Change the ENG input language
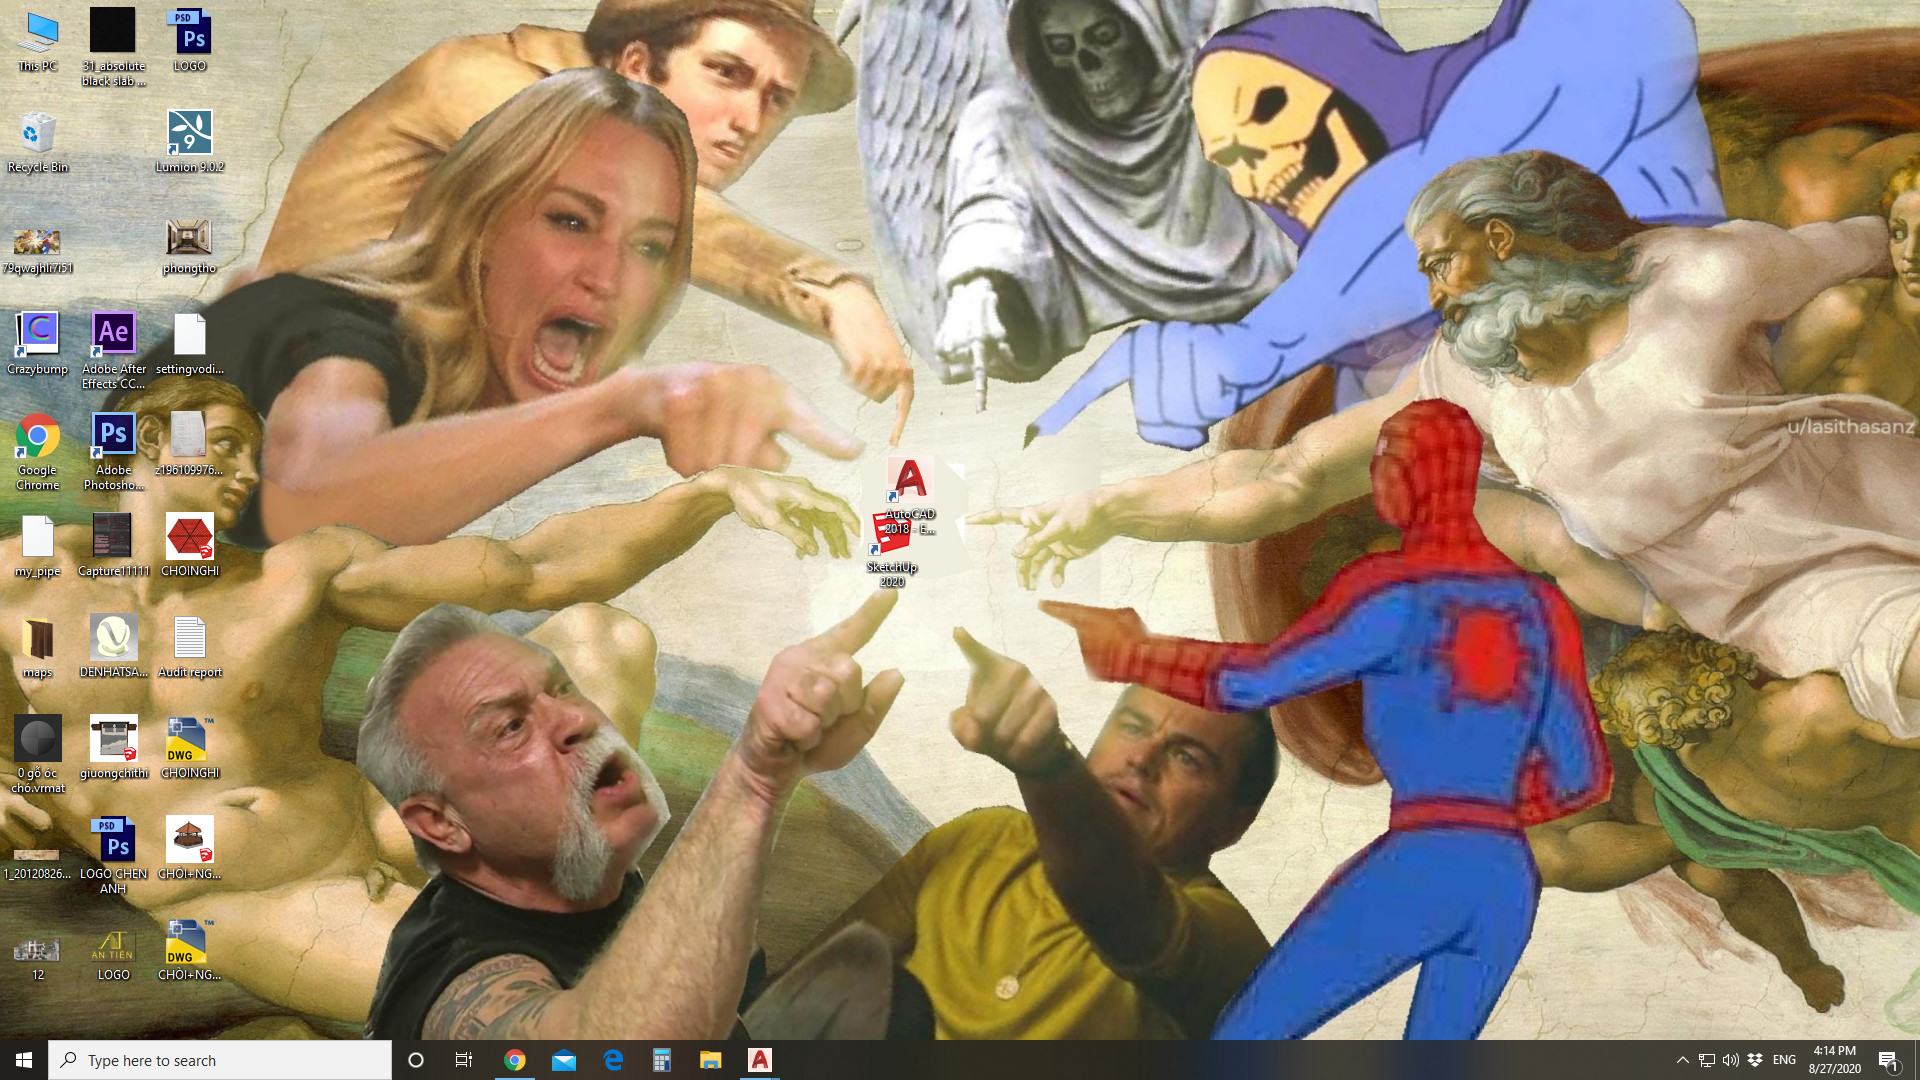The height and width of the screenshot is (1080, 1920). point(1784,1060)
